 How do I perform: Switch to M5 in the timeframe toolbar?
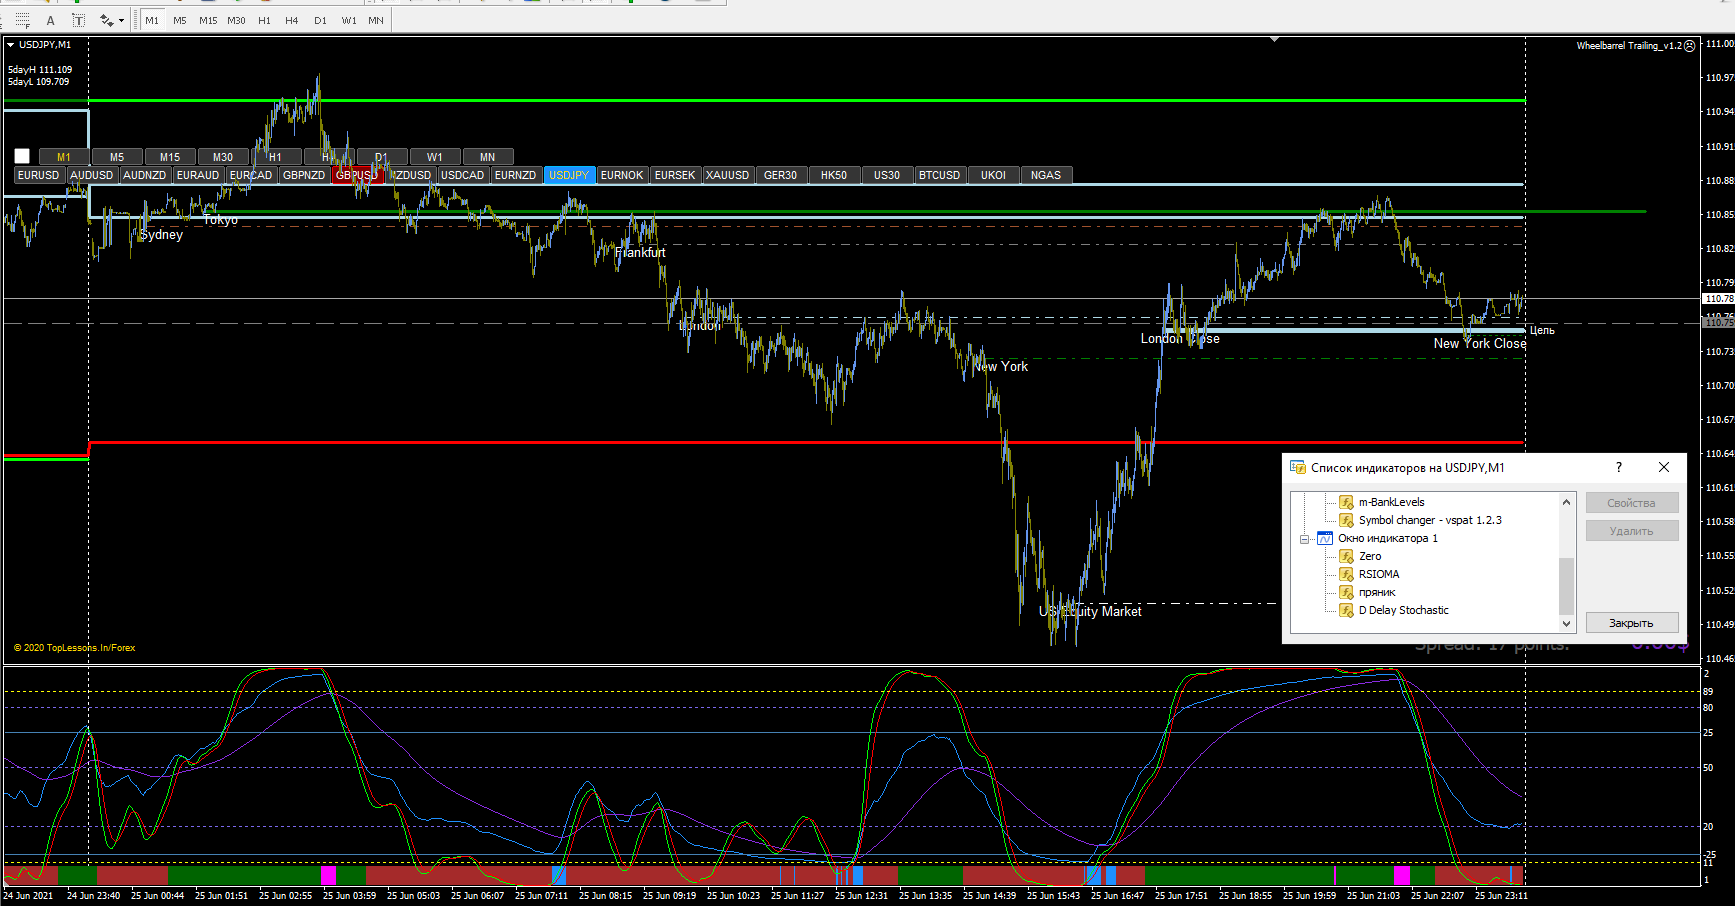(x=180, y=20)
